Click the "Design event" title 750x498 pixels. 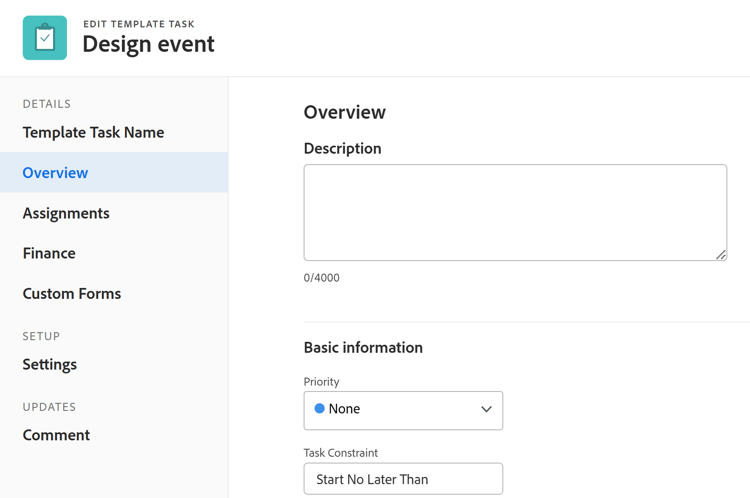[x=148, y=45]
